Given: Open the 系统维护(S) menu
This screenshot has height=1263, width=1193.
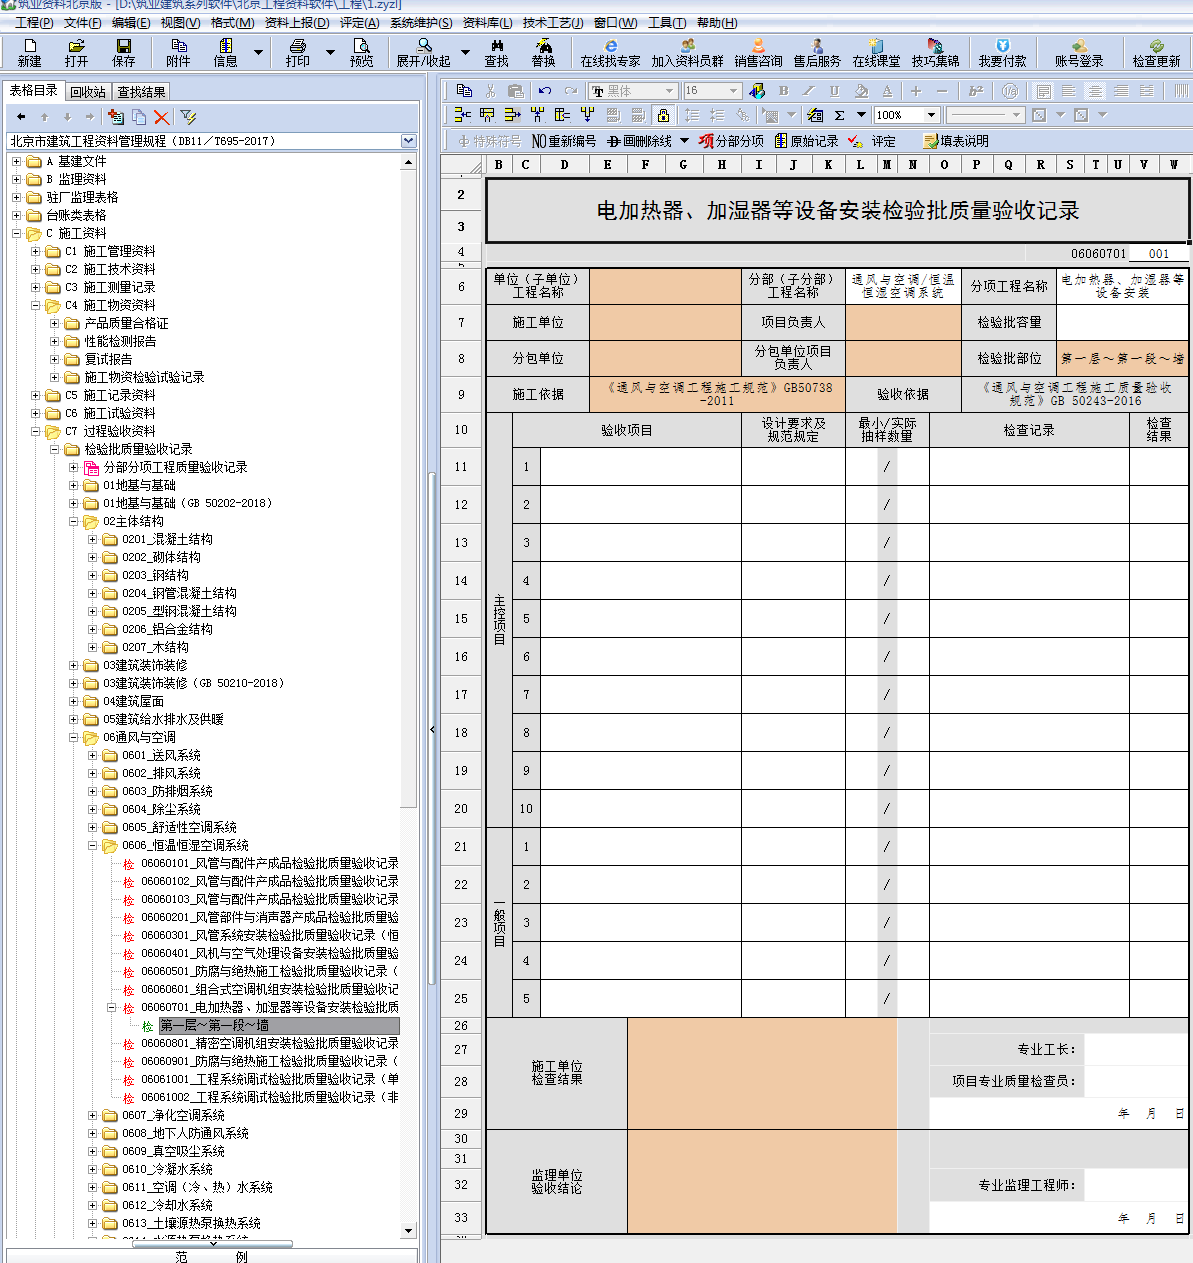Looking at the screenshot, I should 421,22.
